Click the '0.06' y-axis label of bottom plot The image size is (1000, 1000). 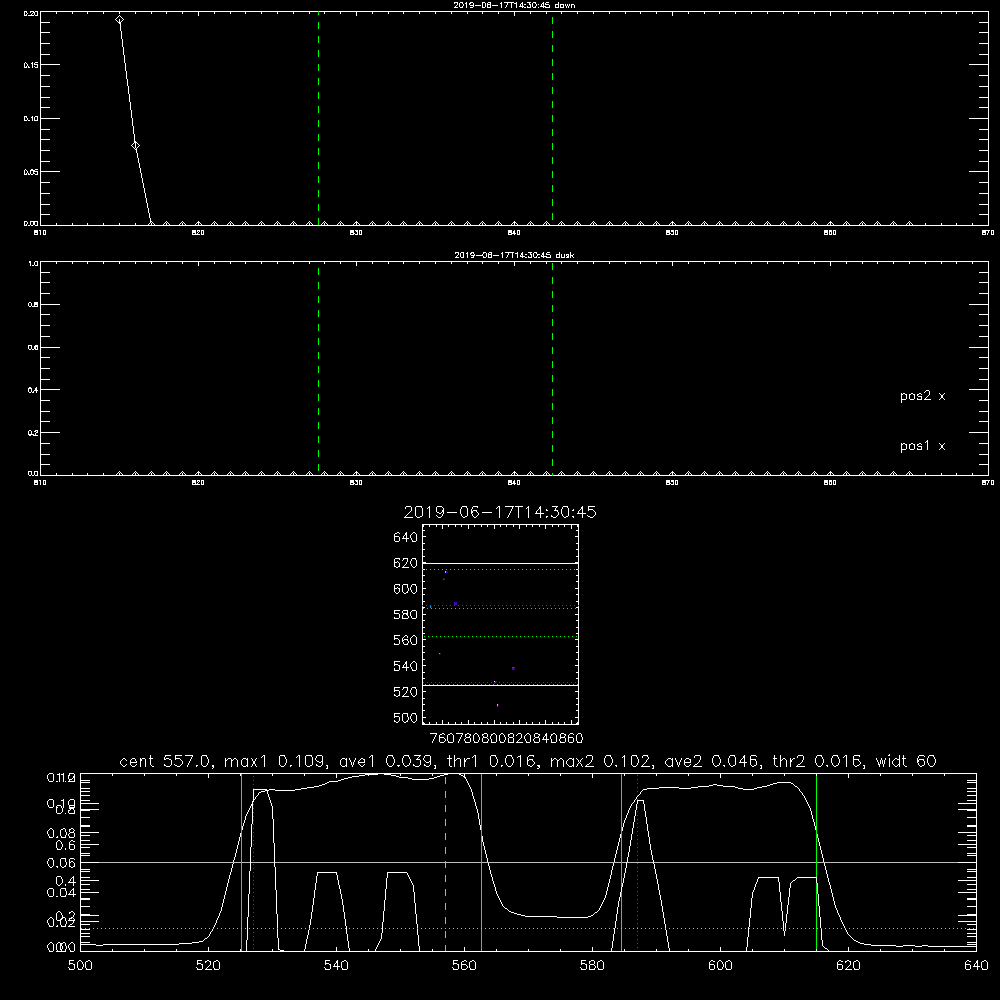(61, 863)
